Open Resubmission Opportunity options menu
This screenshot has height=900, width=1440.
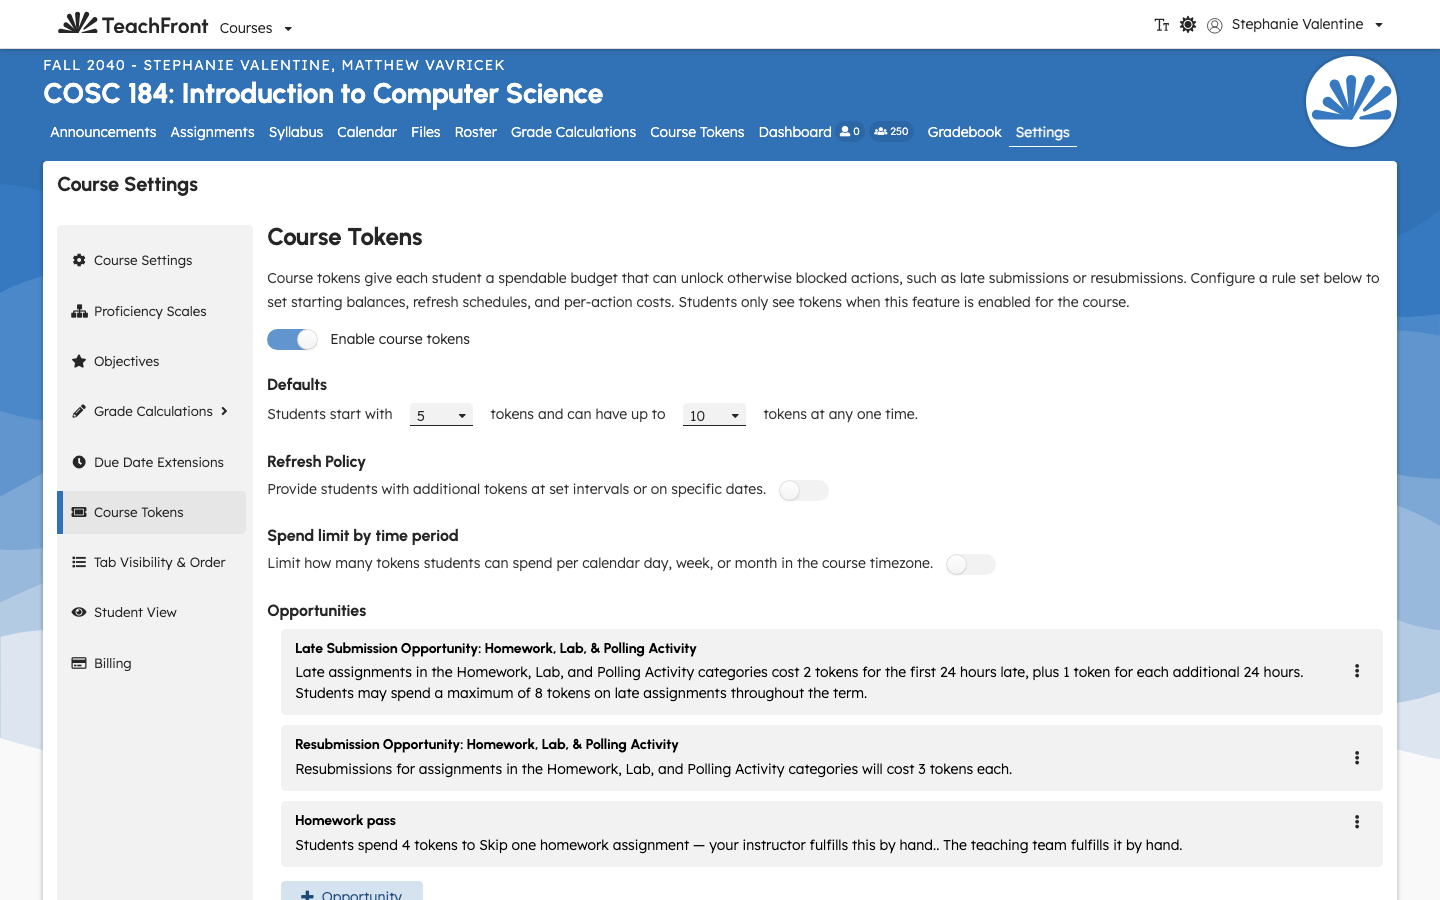click(1357, 758)
